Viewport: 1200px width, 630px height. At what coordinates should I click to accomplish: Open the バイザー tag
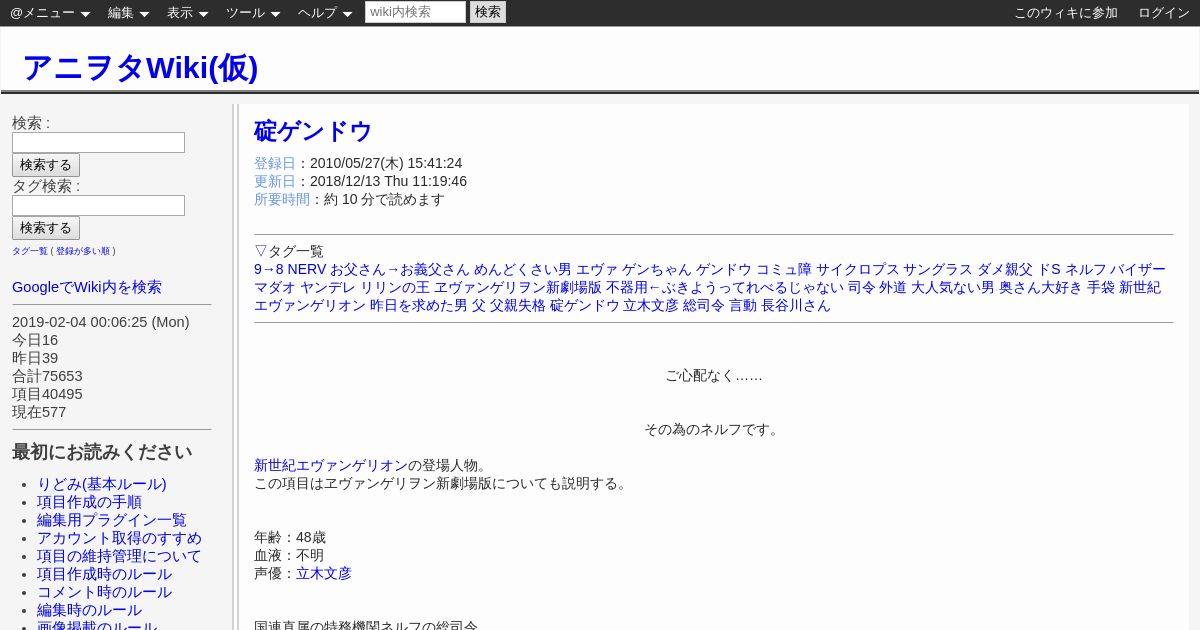1138,269
